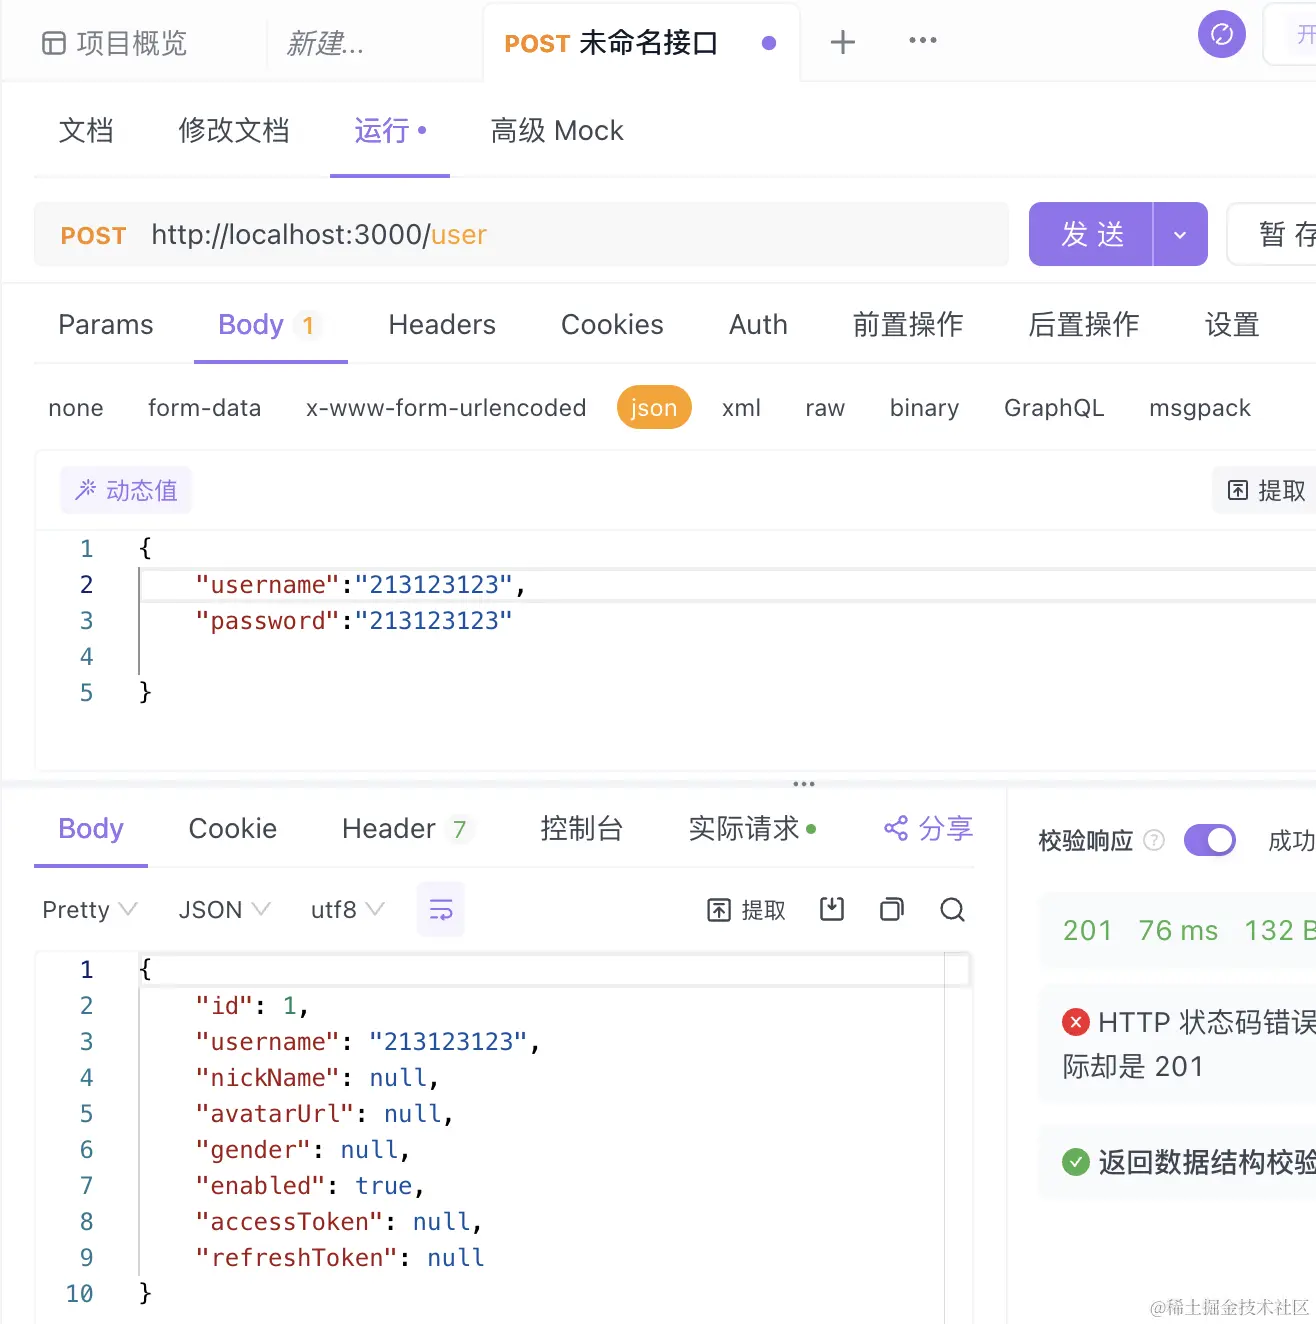Click 提取 in the response toolbar
The image size is (1316, 1324).
tap(747, 910)
